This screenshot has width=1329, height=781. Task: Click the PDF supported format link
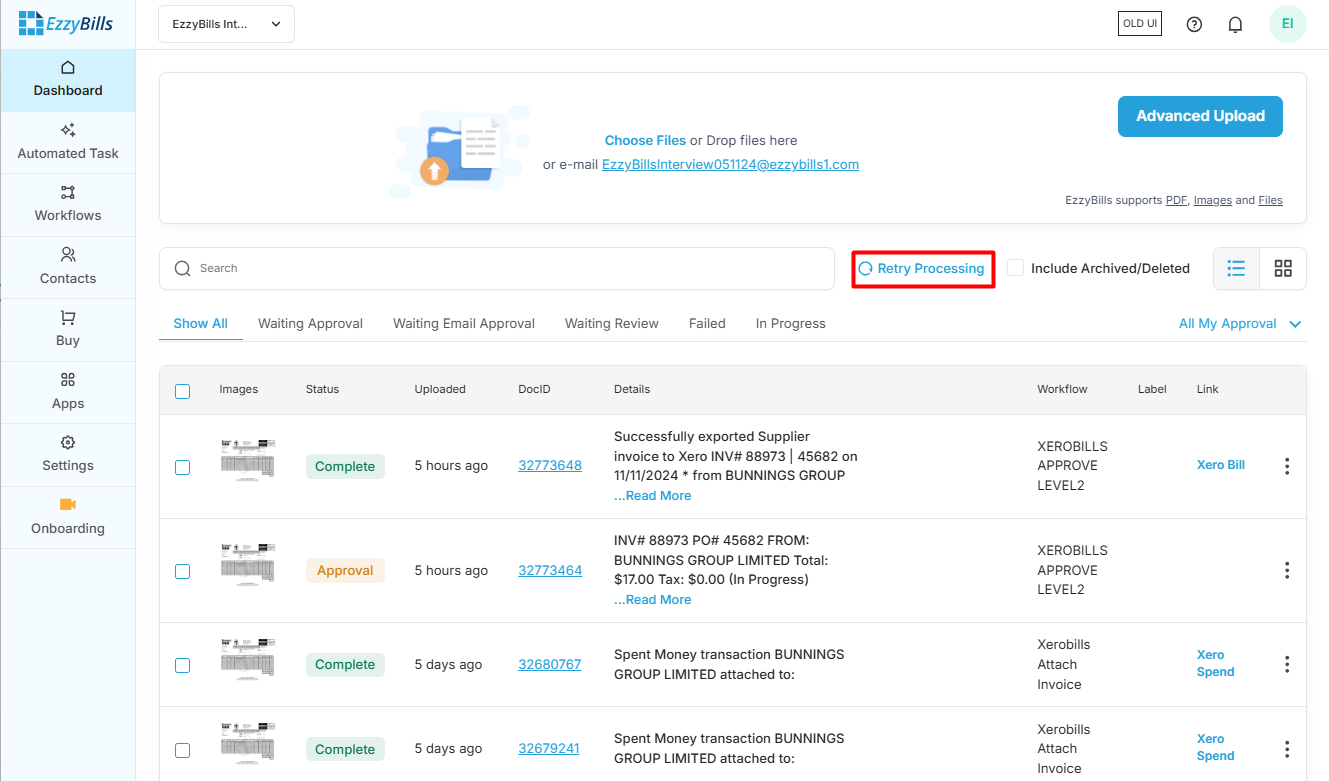click(x=1177, y=201)
